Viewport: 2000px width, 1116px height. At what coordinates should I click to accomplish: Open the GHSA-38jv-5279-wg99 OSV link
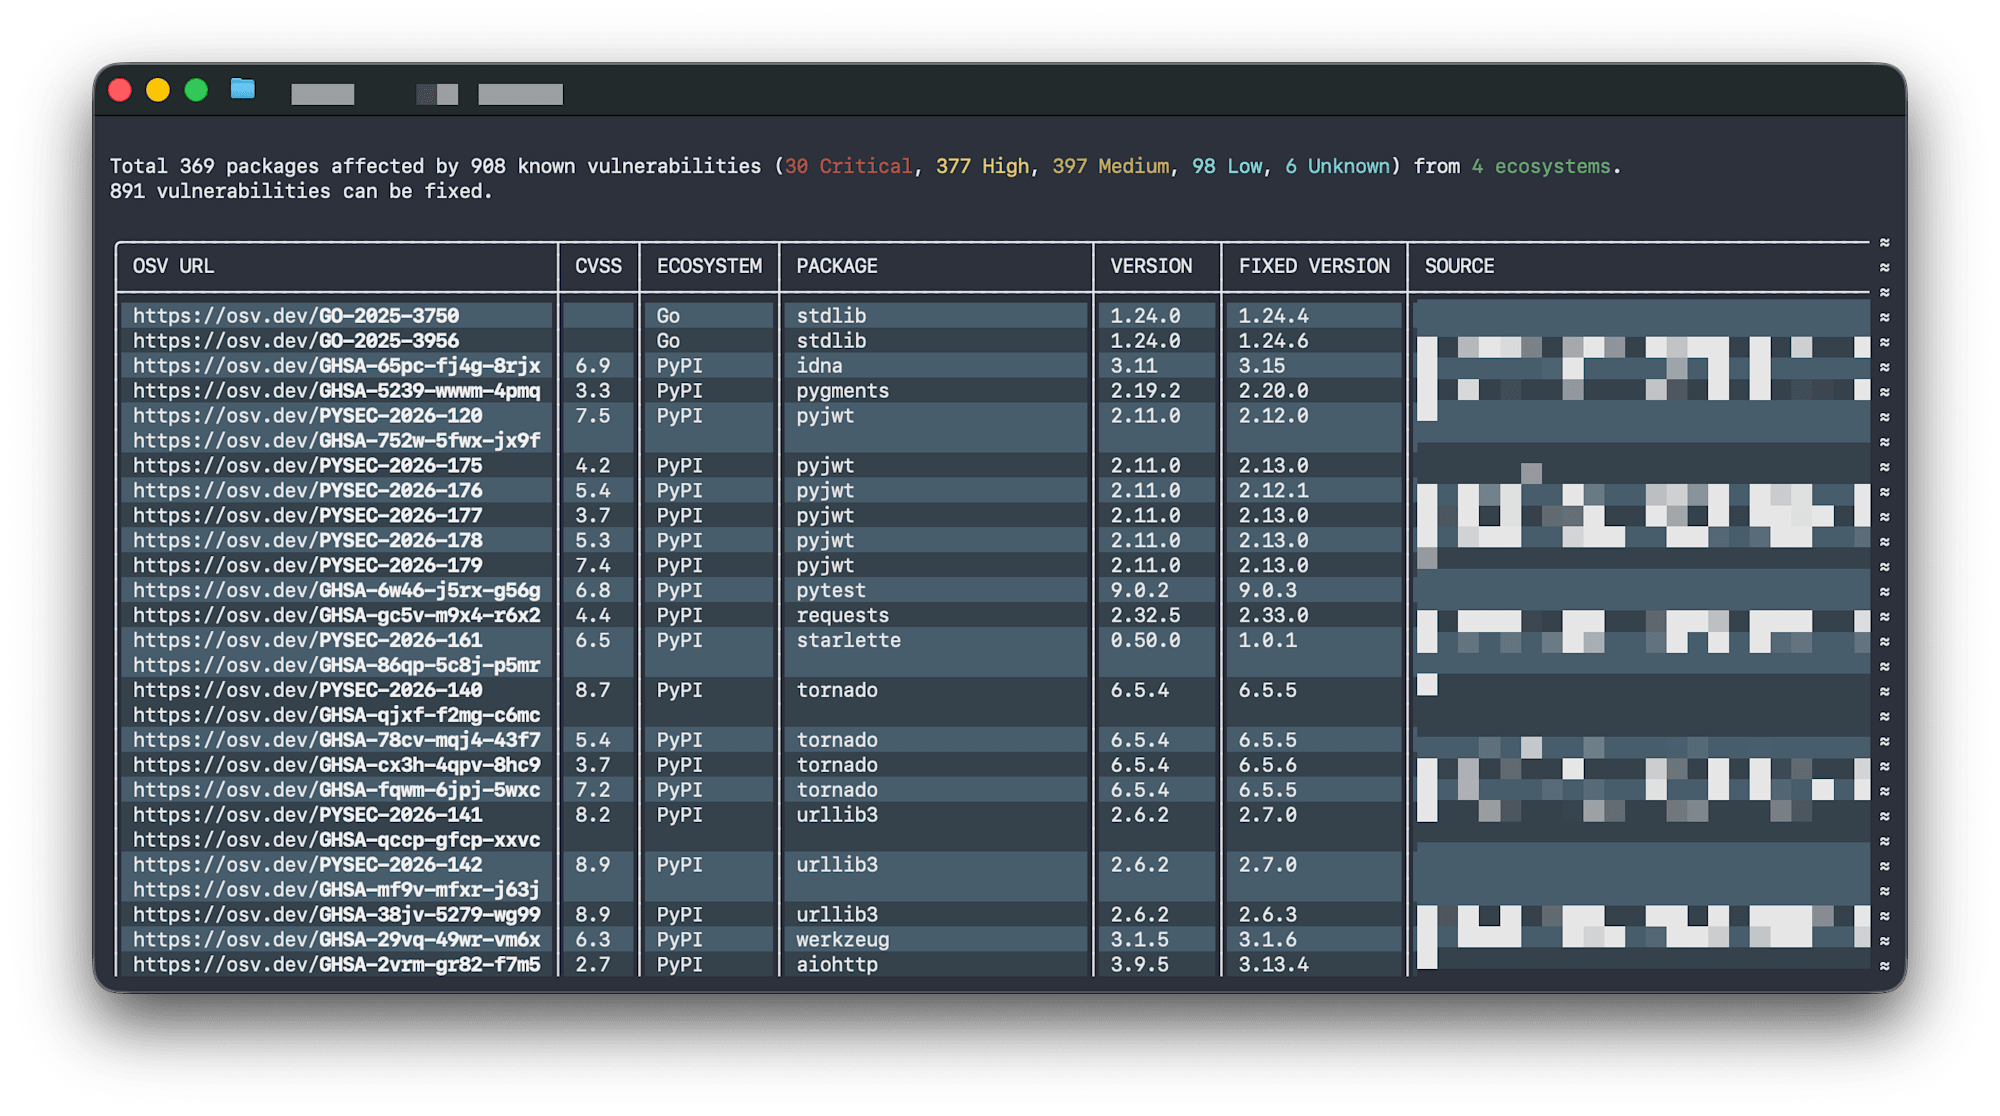coord(337,916)
